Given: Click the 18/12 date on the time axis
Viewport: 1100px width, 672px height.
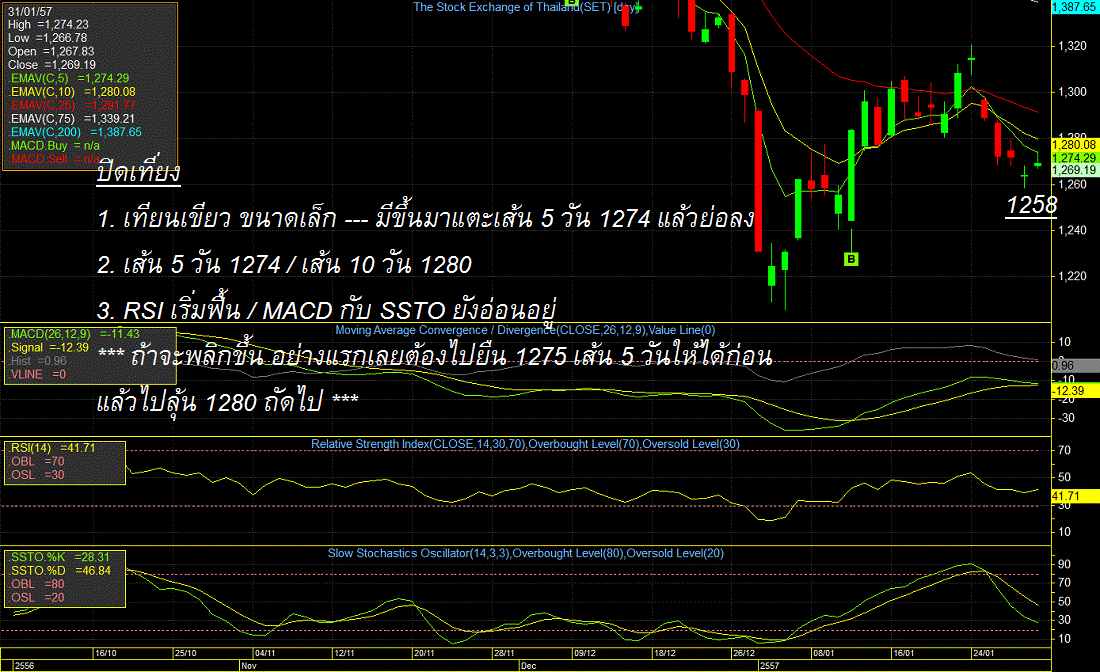Looking at the screenshot, I should (664, 653).
